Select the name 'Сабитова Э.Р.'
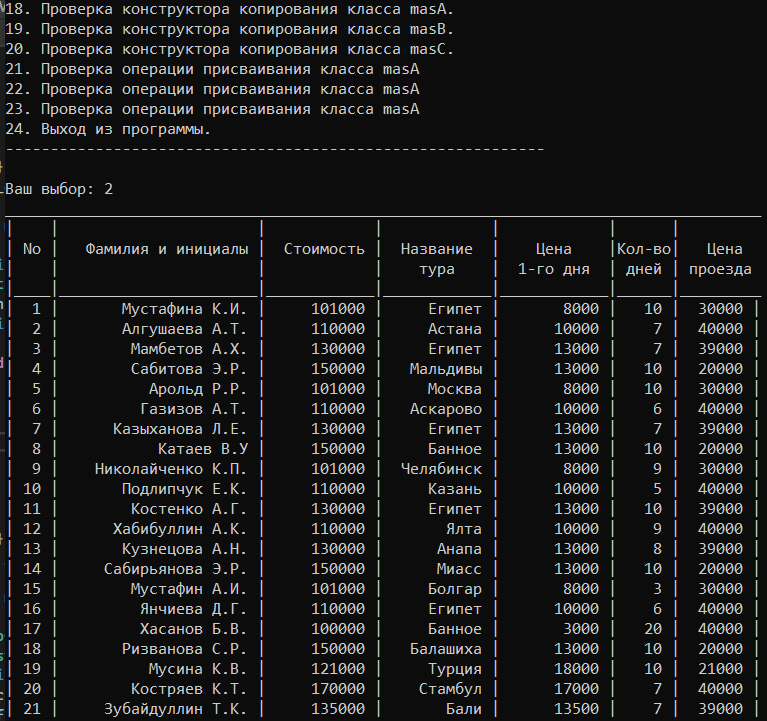The width and height of the screenshot is (767, 721). pyautogui.click(x=189, y=369)
